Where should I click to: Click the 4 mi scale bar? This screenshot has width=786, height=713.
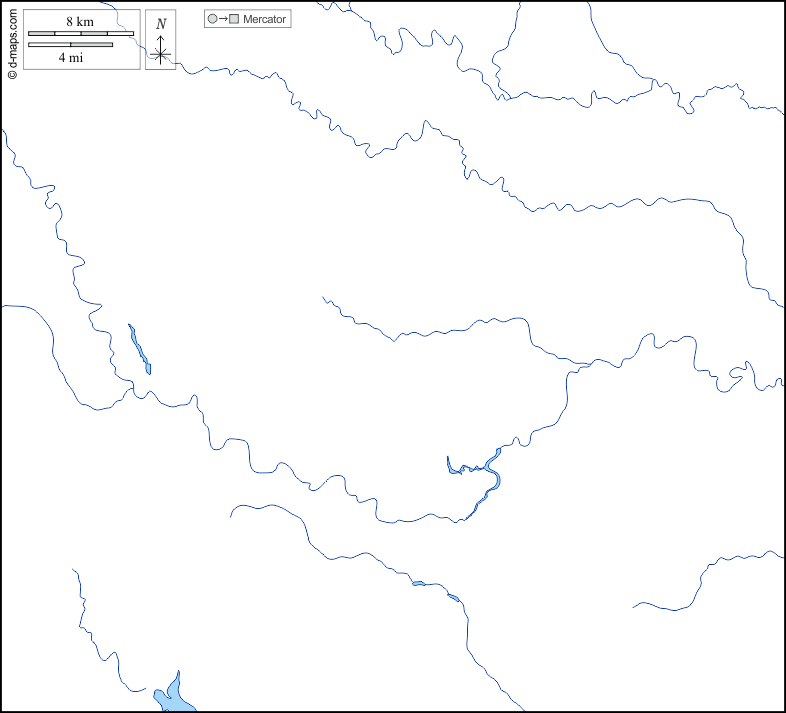point(70,44)
